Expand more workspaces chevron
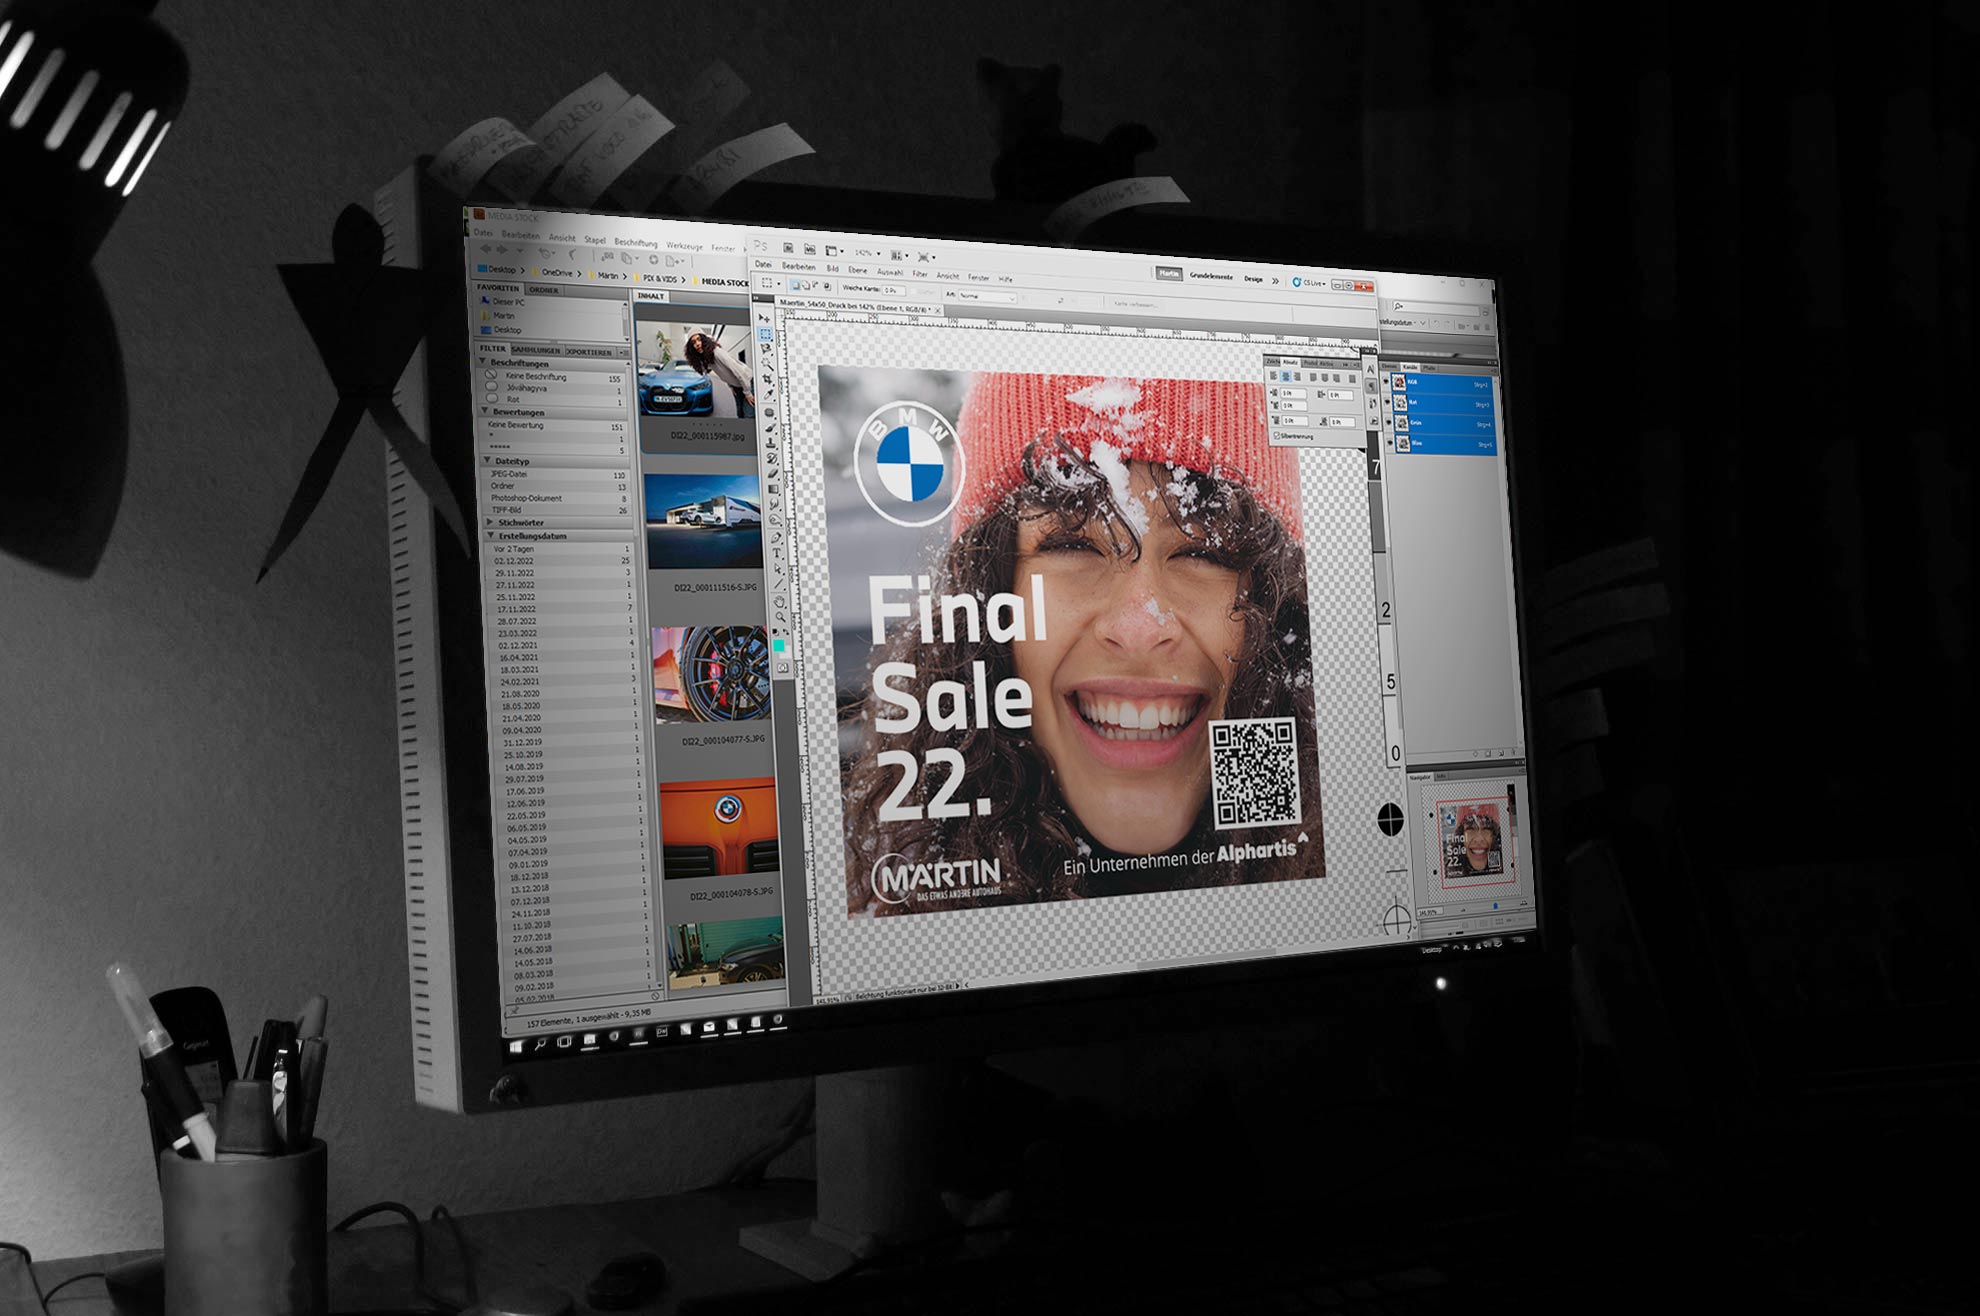Image resolution: width=1980 pixels, height=1316 pixels. click(x=1275, y=281)
